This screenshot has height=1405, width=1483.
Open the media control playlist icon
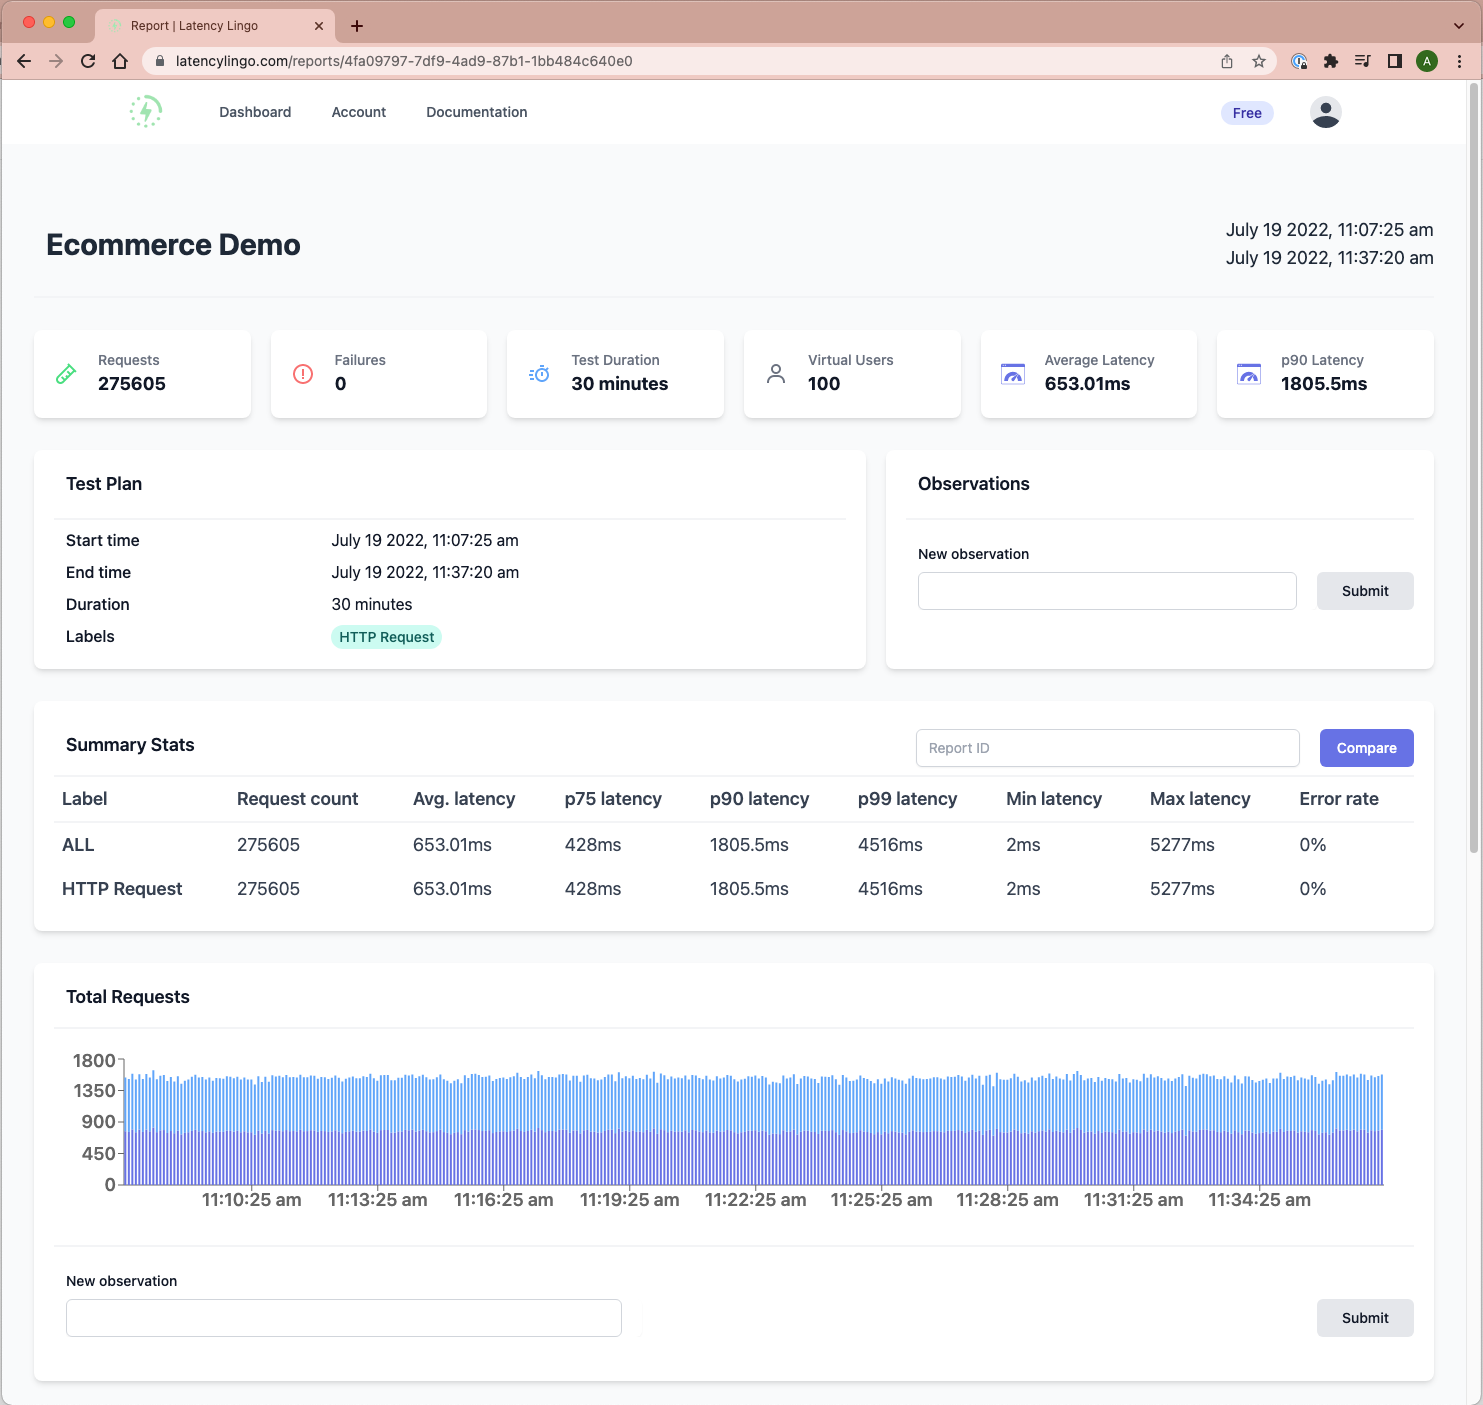point(1363,61)
